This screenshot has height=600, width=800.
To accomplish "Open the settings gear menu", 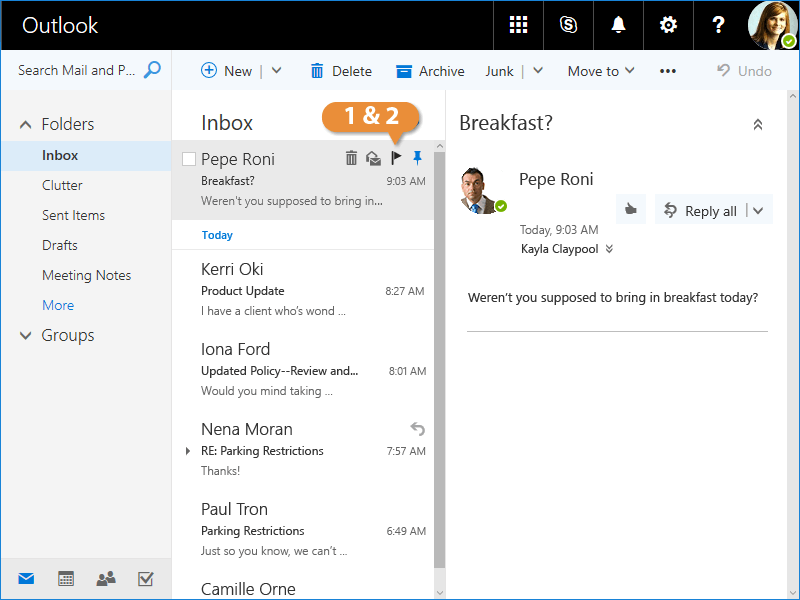I will 668,25.
